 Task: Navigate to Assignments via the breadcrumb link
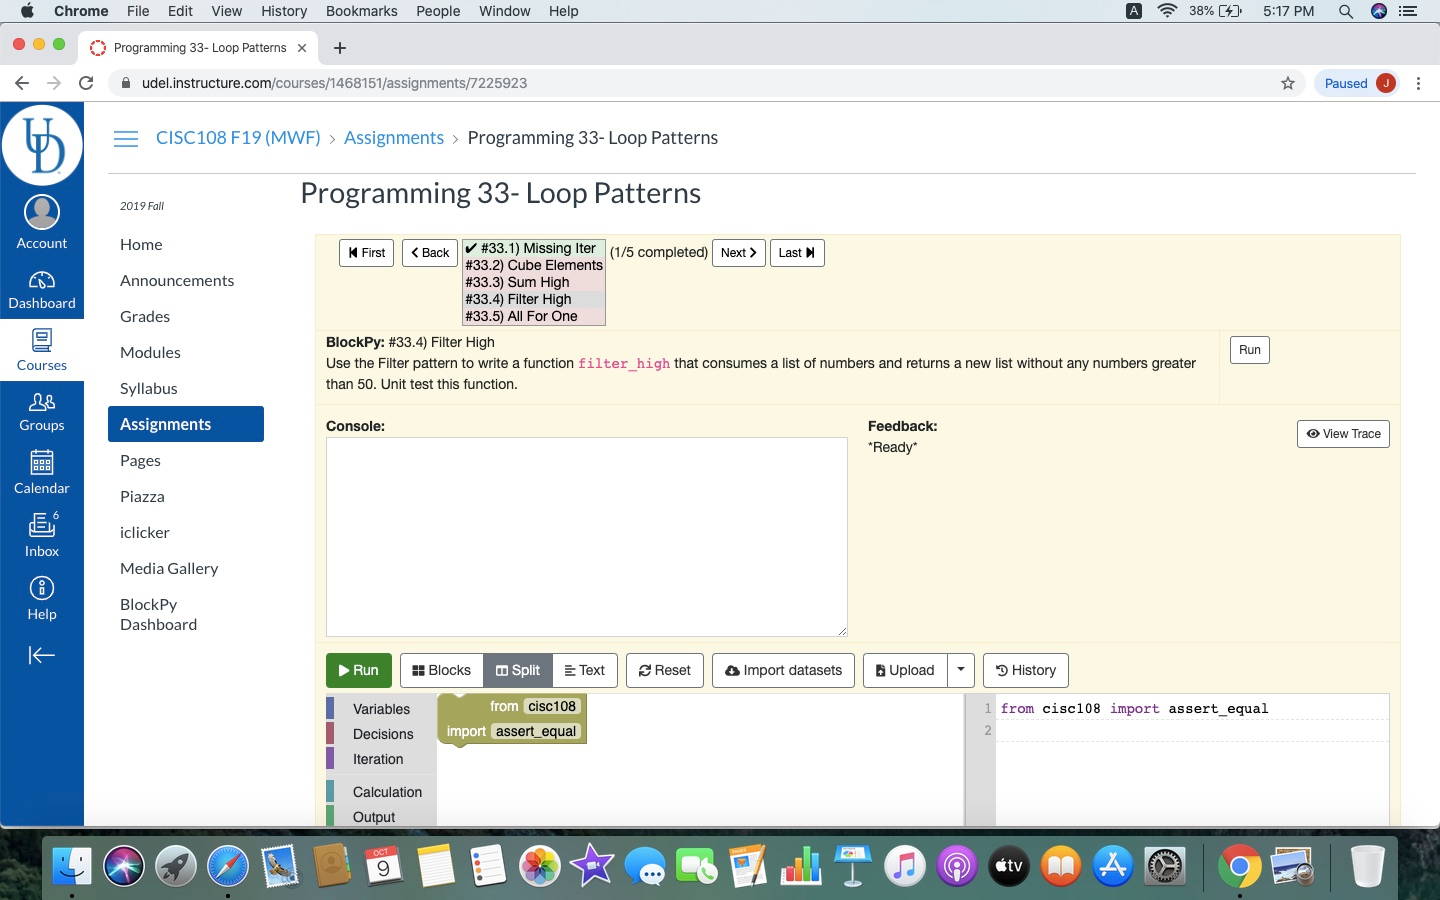click(394, 137)
